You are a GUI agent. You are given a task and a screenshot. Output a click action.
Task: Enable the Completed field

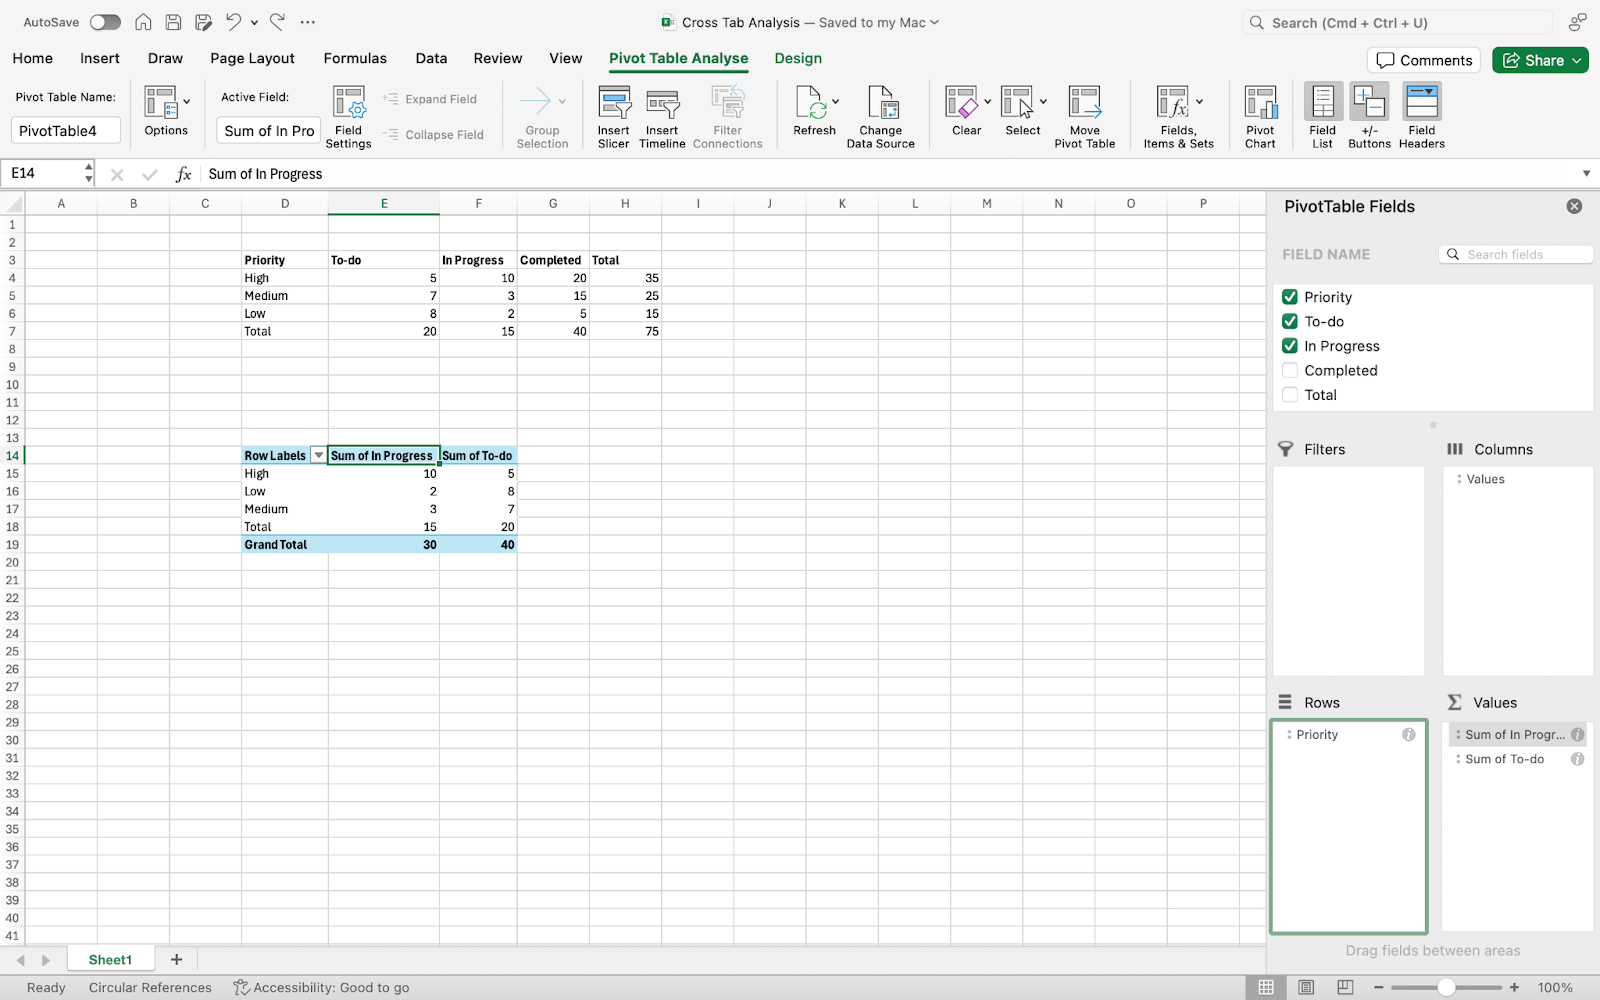tap(1290, 370)
